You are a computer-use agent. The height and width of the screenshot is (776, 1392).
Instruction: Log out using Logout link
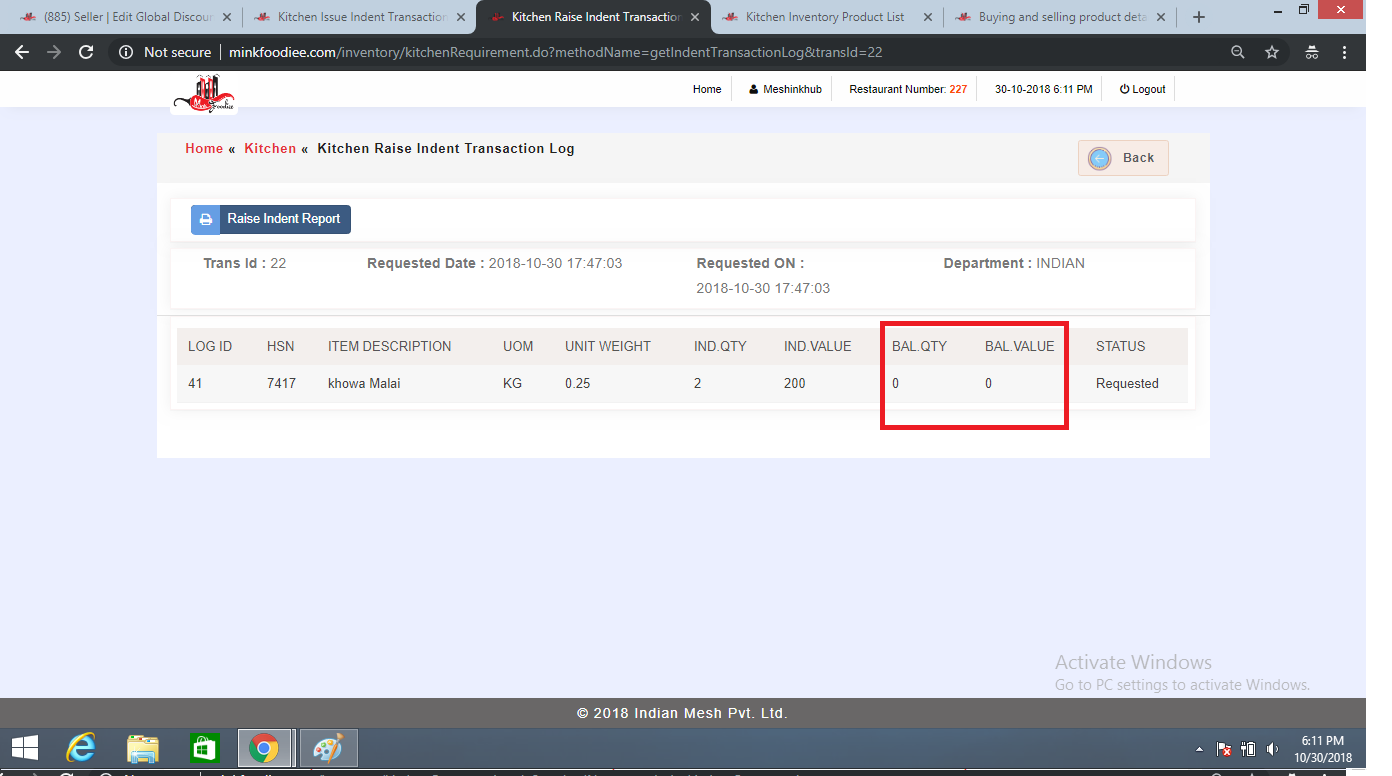click(x=1142, y=89)
